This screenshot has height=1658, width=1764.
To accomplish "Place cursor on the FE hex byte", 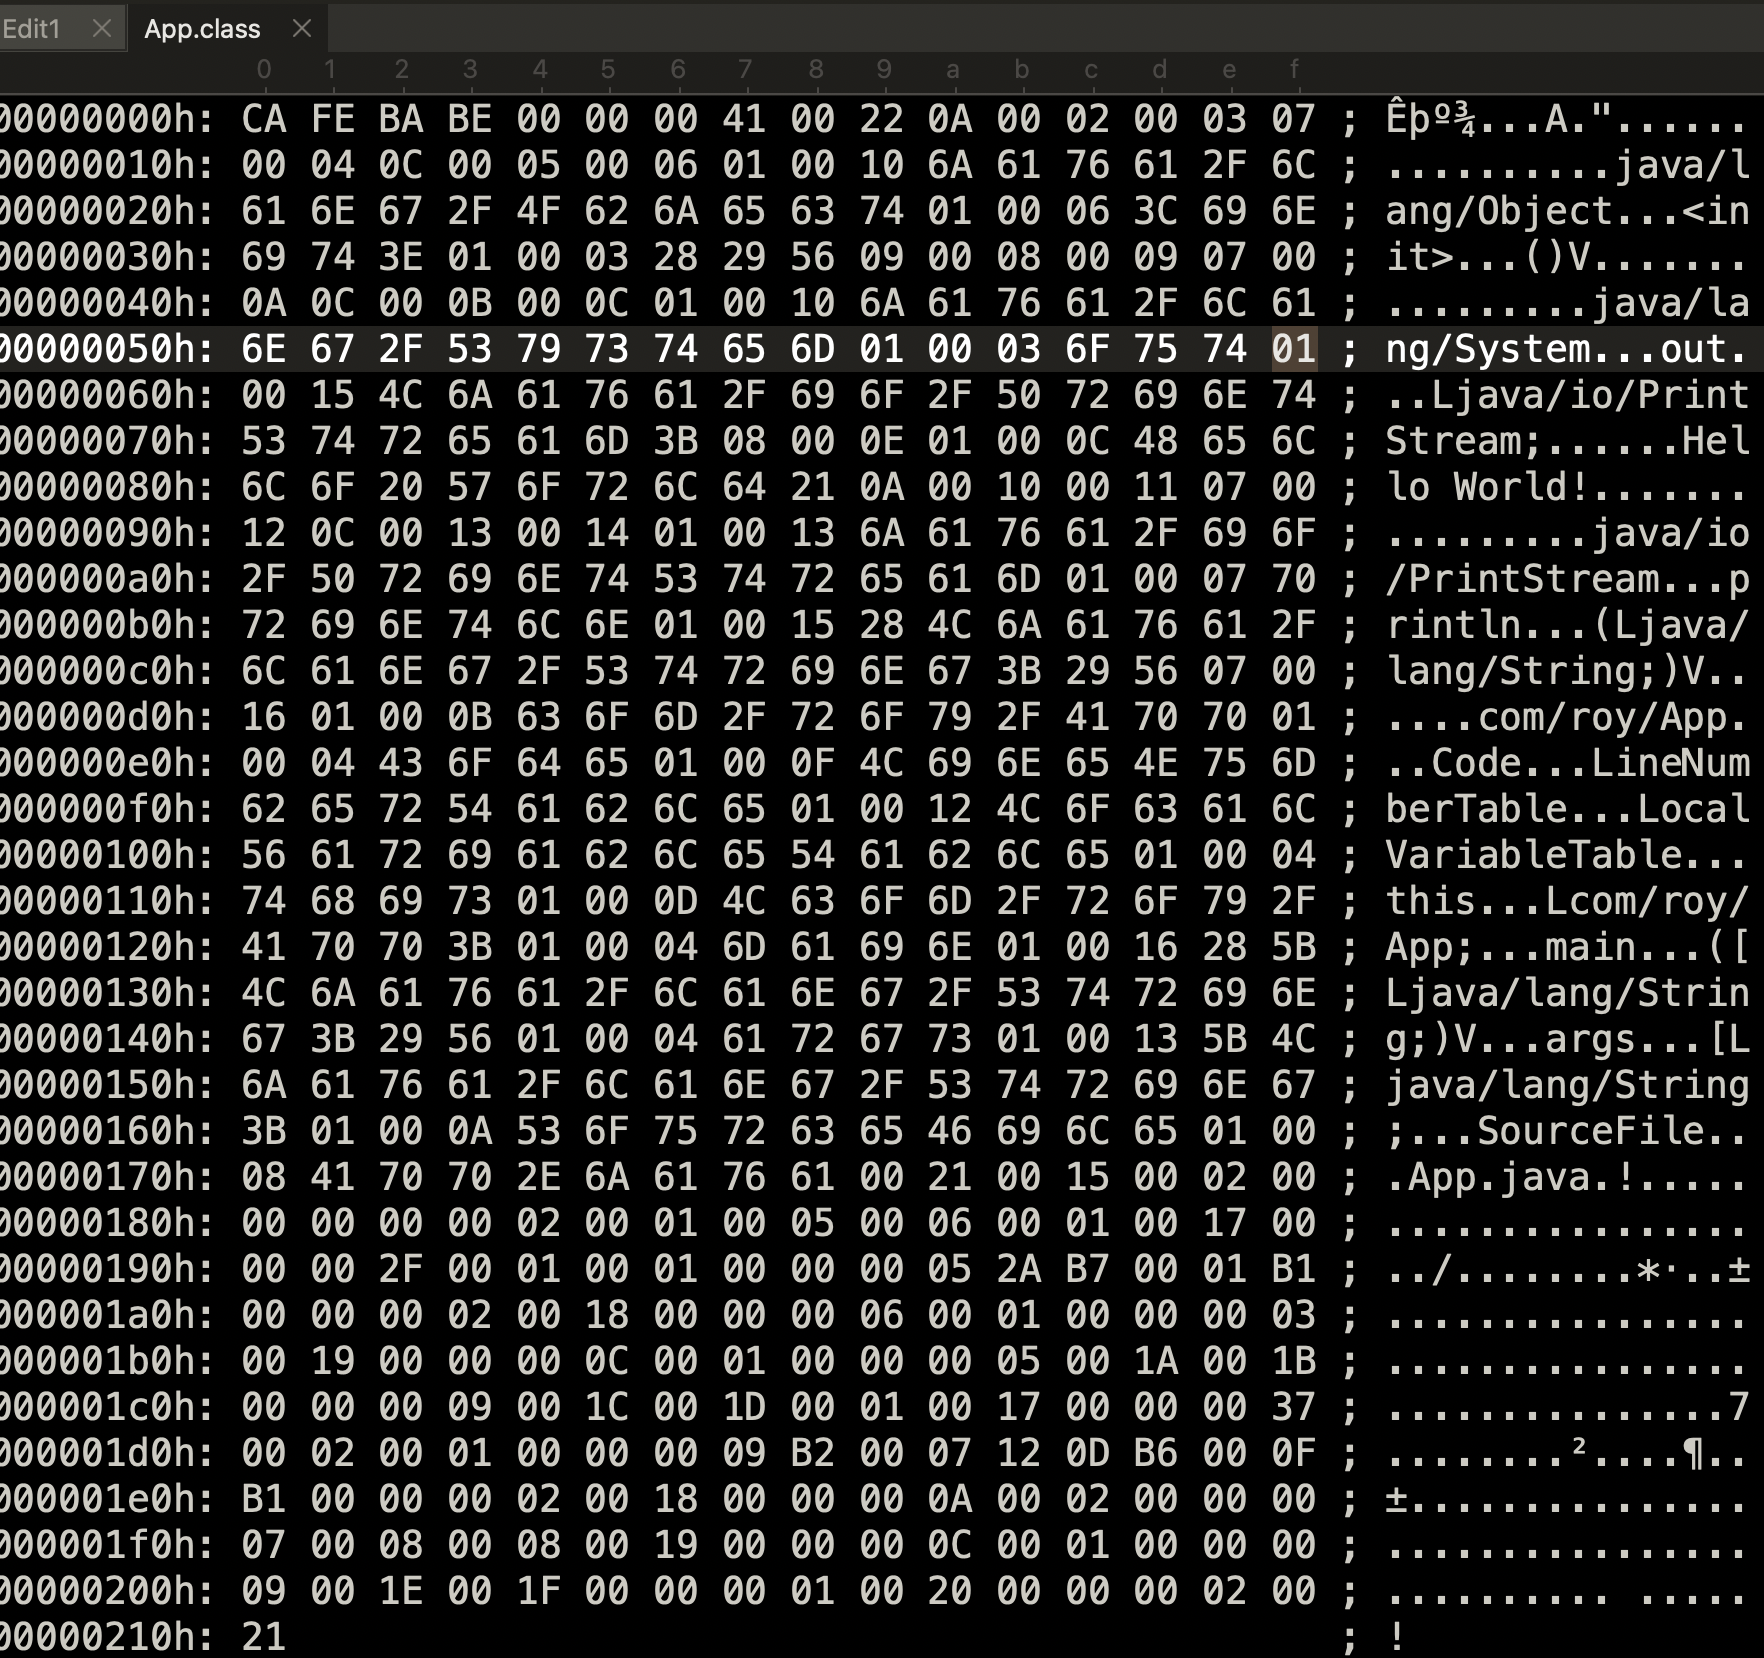I will tap(332, 119).
